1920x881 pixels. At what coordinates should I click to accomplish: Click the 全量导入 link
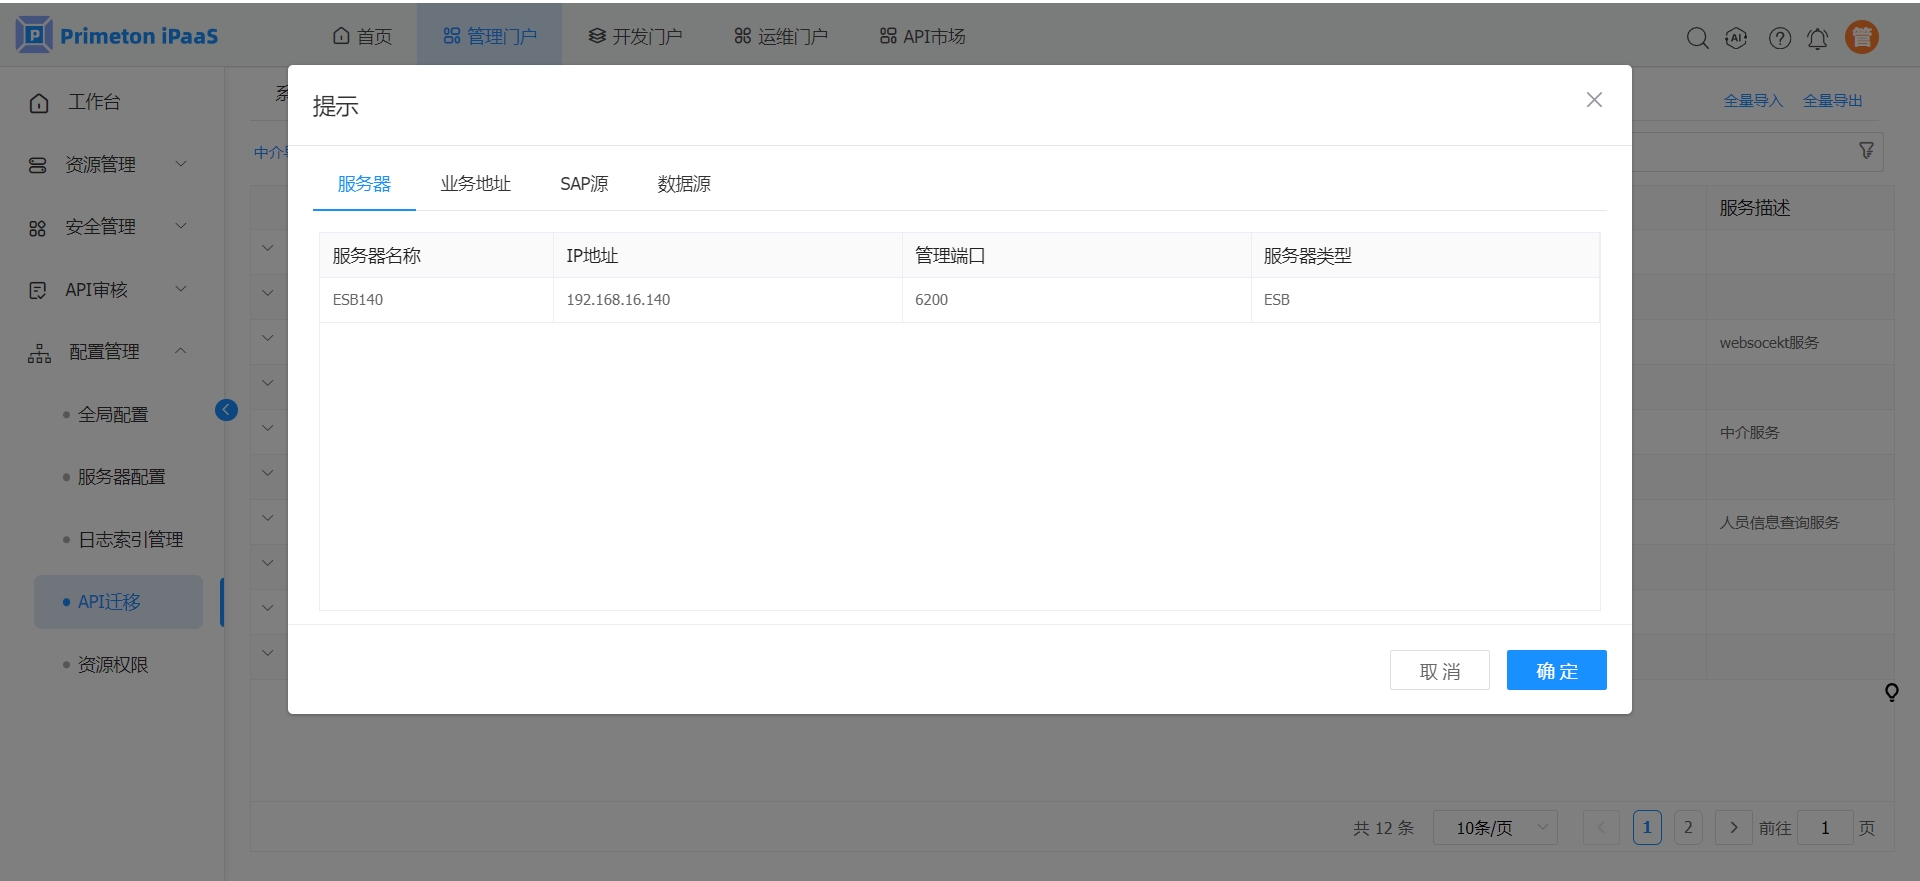(x=1753, y=101)
